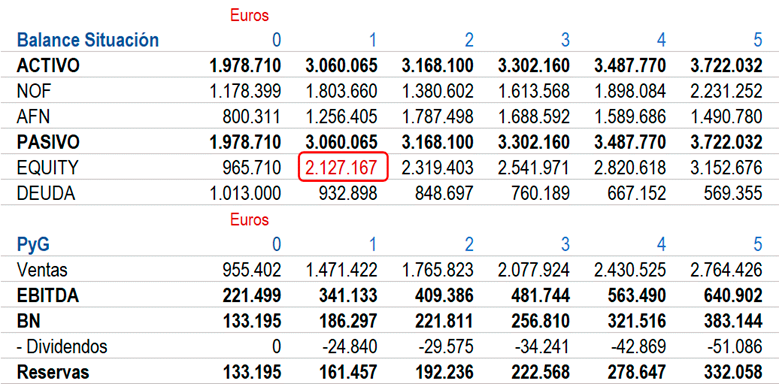Select the highlighted EQUITY value 2.127.167
Viewport: 779px width, 384px height.
pyautogui.click(x=343, y=168)
